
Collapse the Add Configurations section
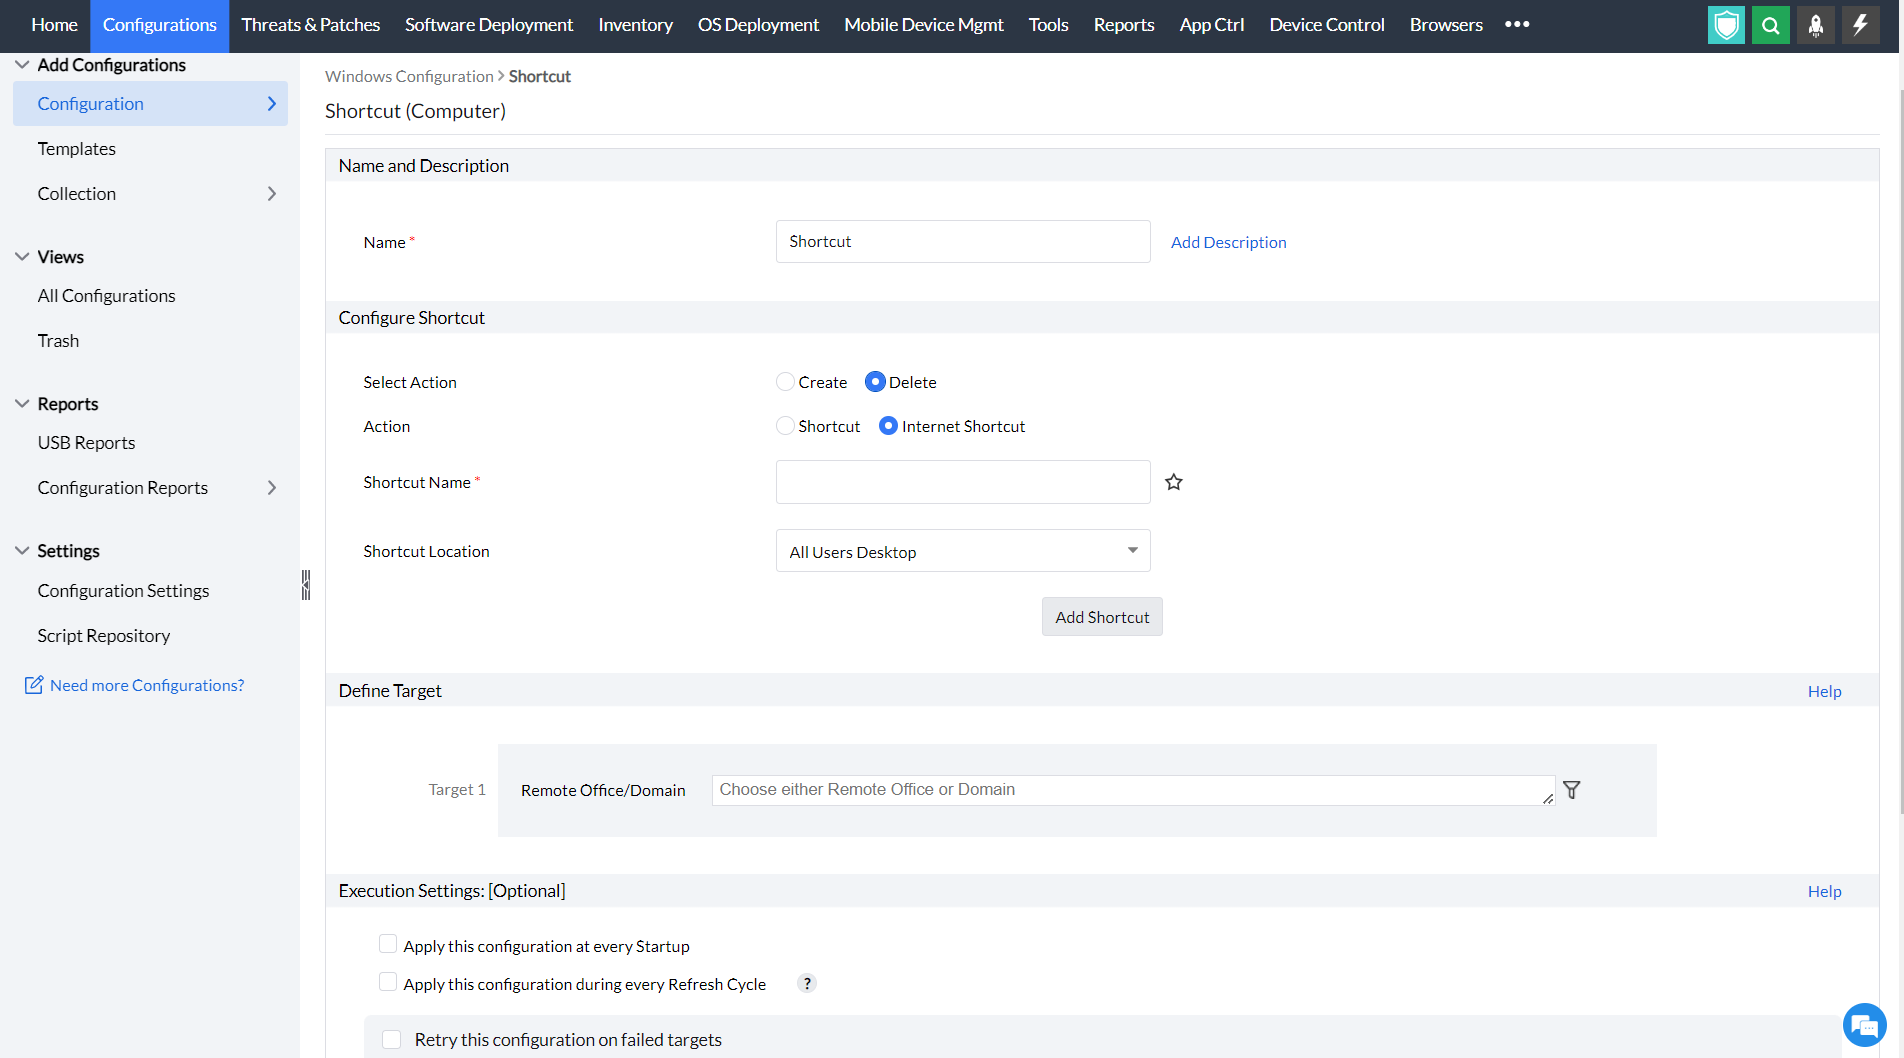tap(21, 63)
